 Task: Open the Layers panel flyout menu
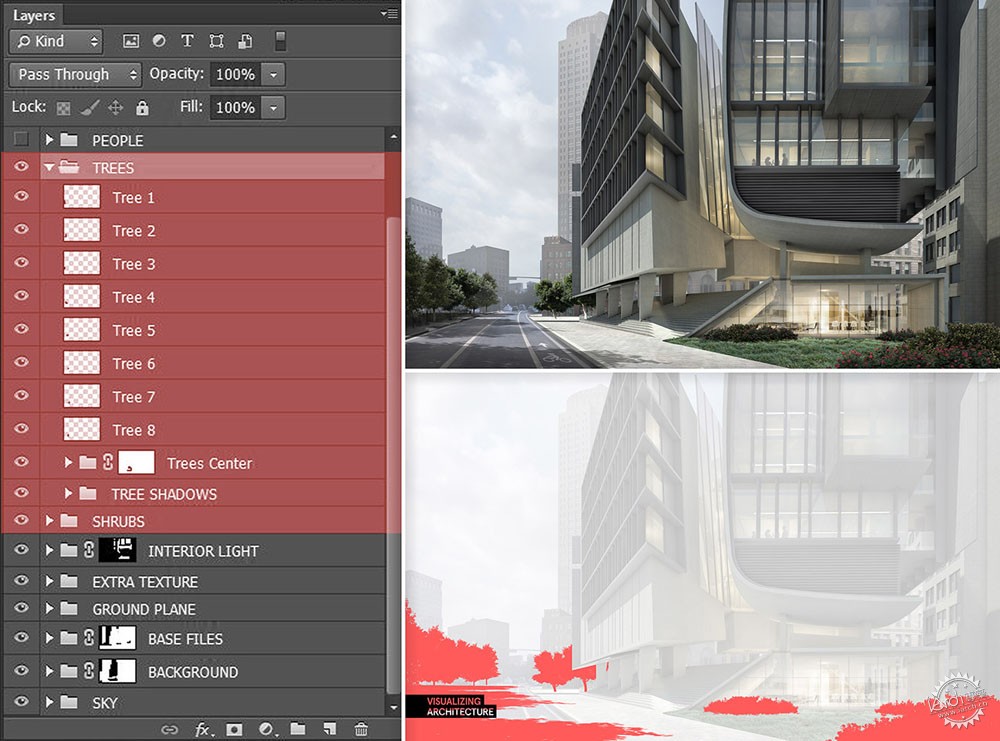pyautogui.click(x=388, y=13)
